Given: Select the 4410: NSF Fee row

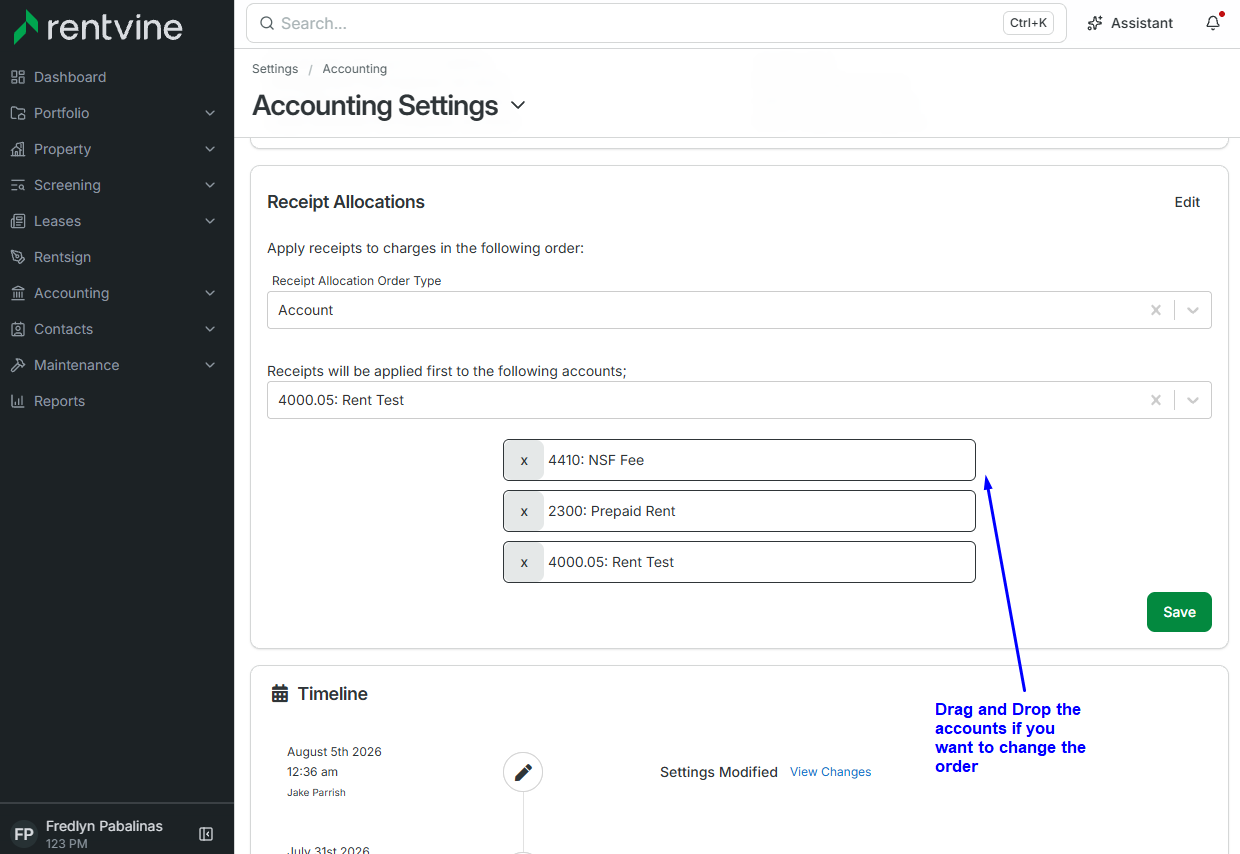Looking at the screenshot, I should [739, 460].
